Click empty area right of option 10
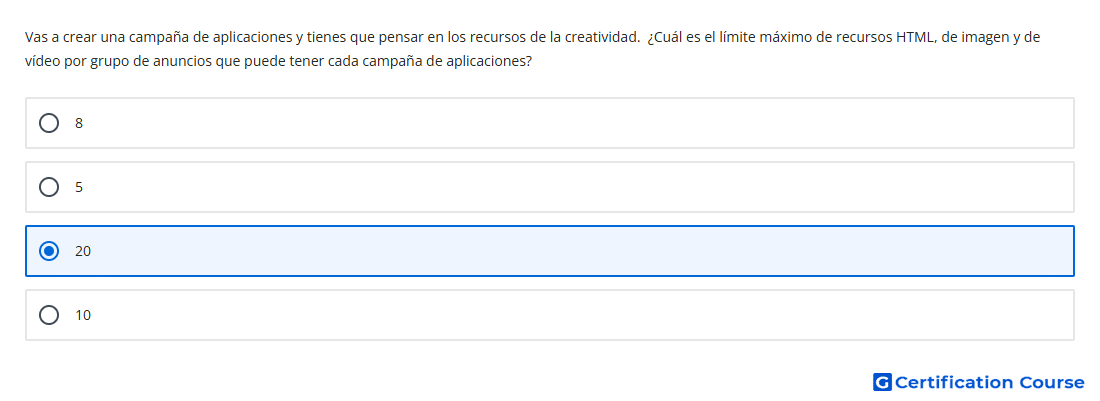Viewport: 1100px width, 401px height. 582,315
